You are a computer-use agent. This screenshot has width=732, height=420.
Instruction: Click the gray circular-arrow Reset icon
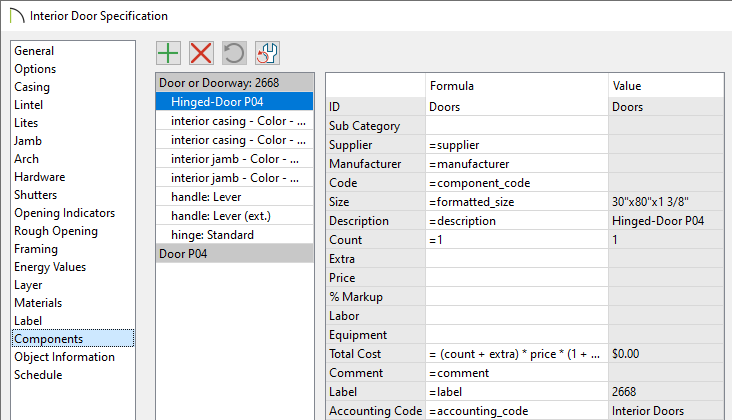point(234,53)
